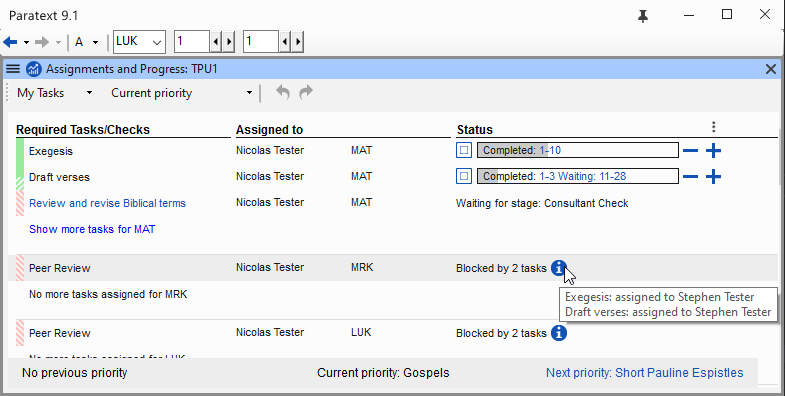Select the Draft verses task text
This screenshot has width=785, height=396.
(x=60, y=177)
